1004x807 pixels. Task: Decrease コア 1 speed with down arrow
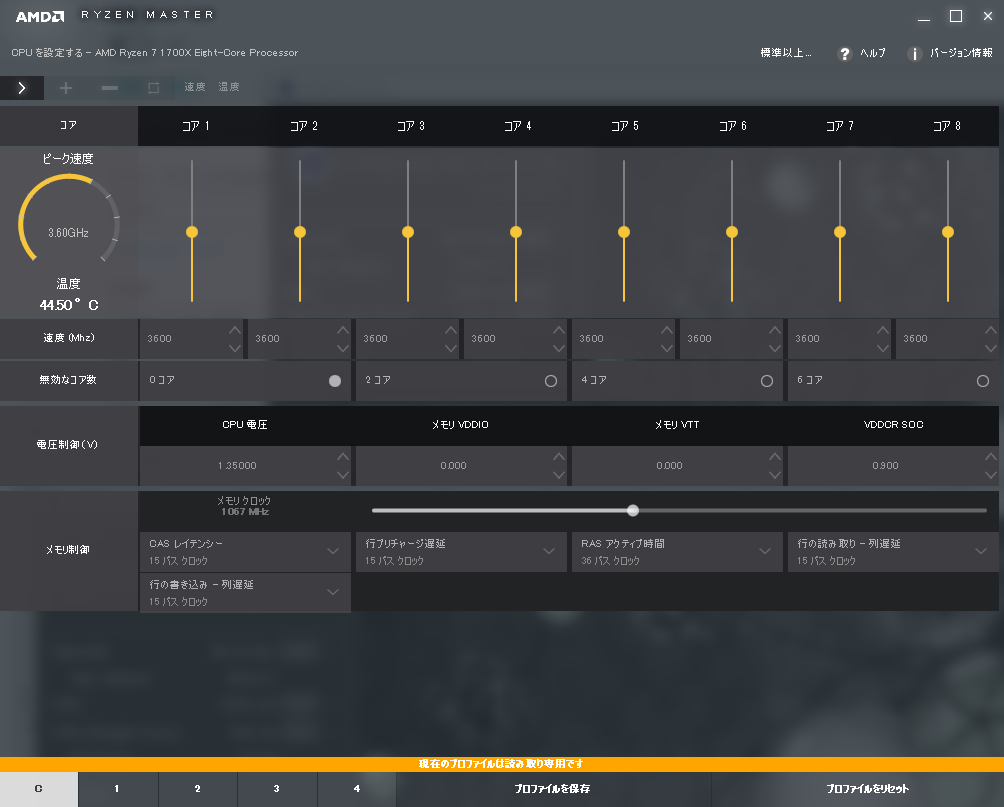(x=235, y=348)
